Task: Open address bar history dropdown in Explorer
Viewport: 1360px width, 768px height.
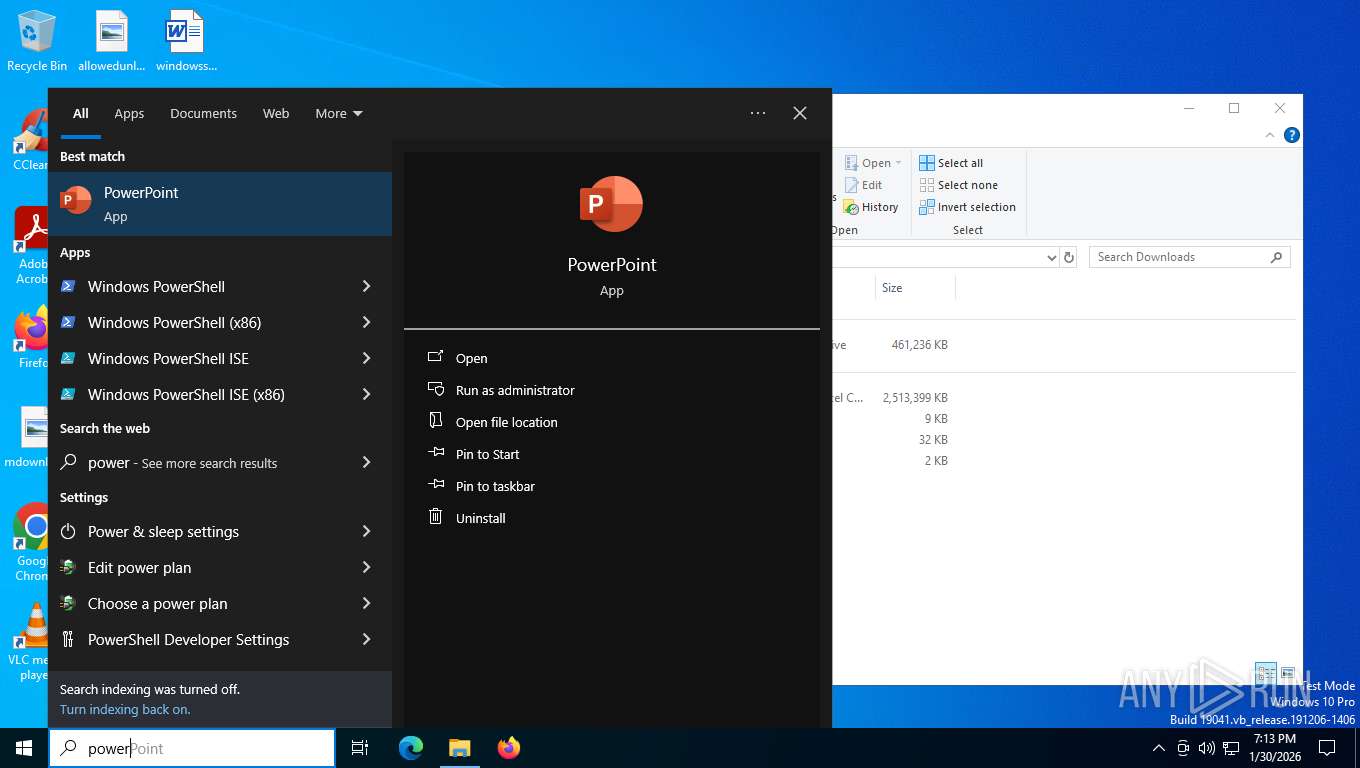Action: click(x=1051, y=257)
